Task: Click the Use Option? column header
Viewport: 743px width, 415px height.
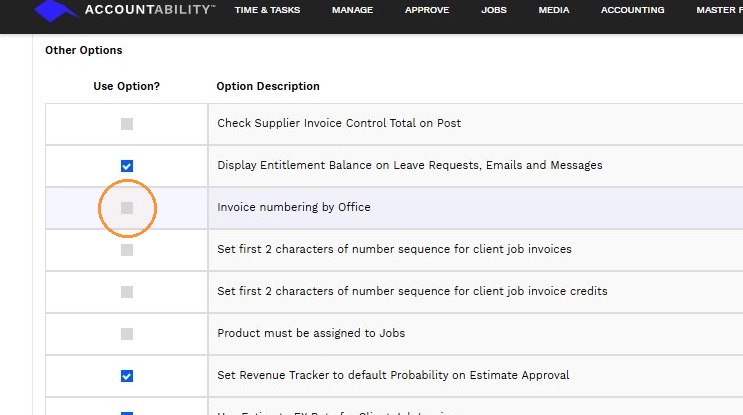Action: coord(127,86)
